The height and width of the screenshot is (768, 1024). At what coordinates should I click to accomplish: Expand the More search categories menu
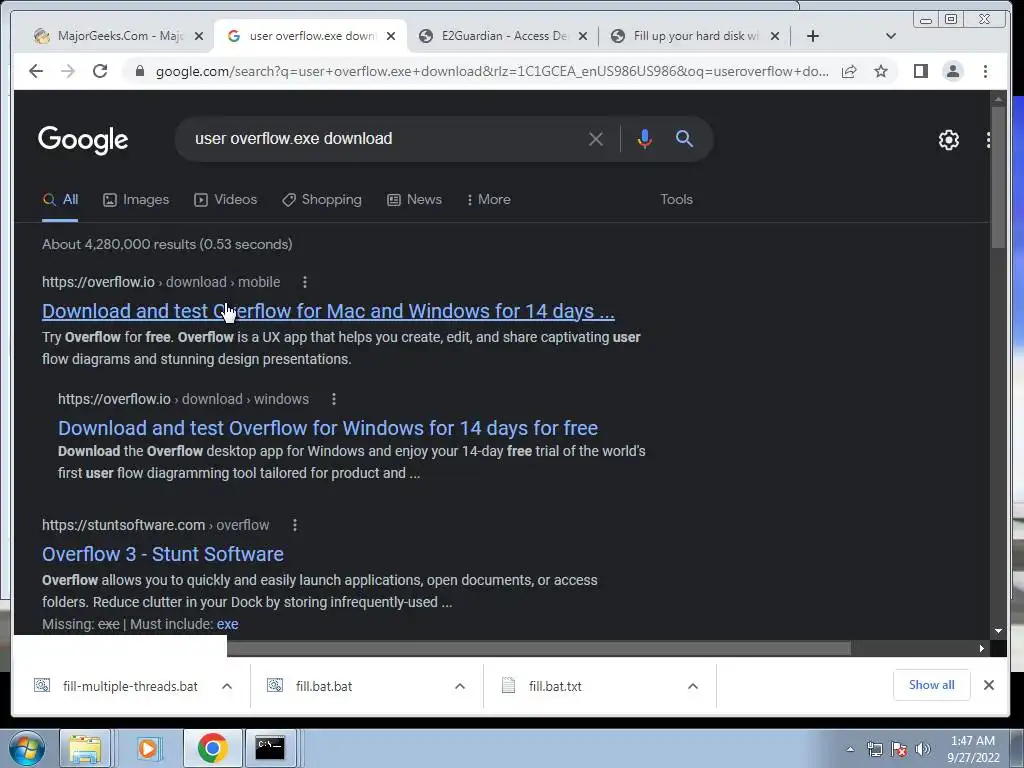pyautogui.click(x=488, y=200)
